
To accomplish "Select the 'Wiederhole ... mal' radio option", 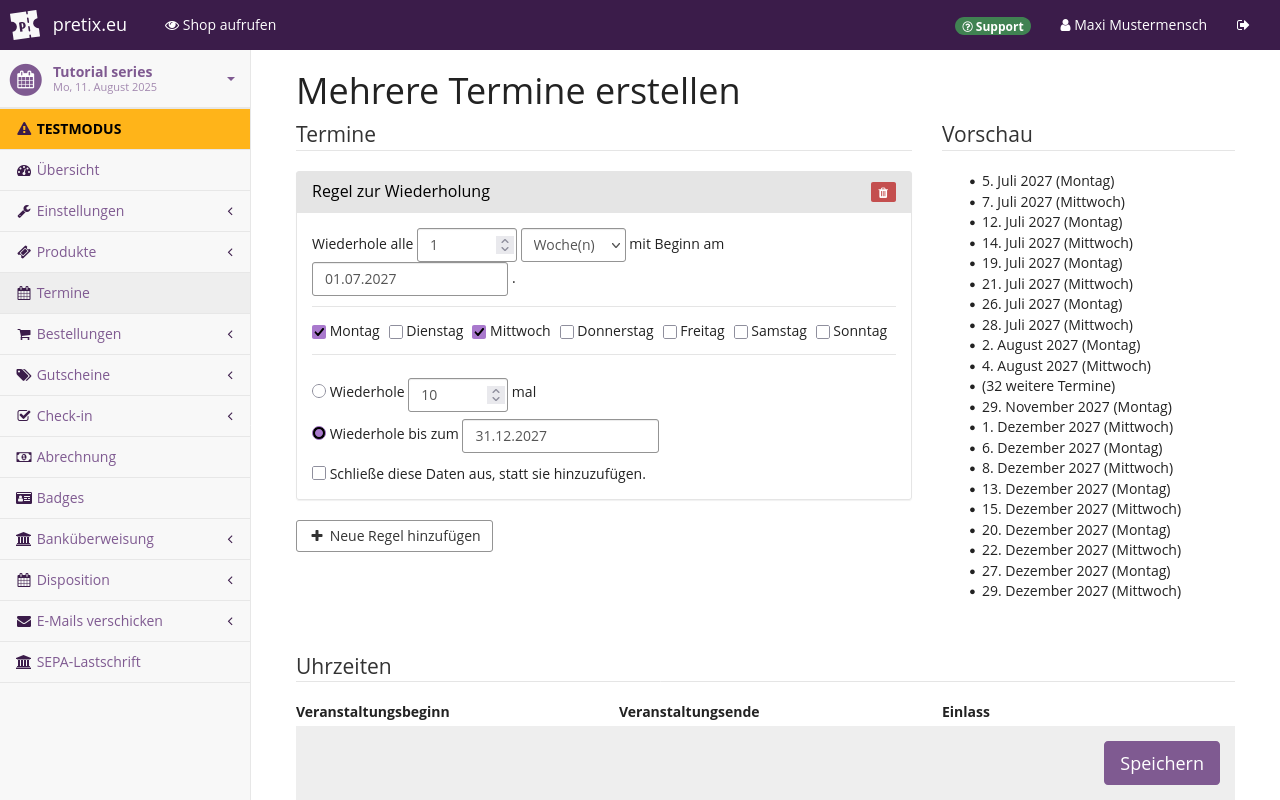I will (x=319, y=392).
